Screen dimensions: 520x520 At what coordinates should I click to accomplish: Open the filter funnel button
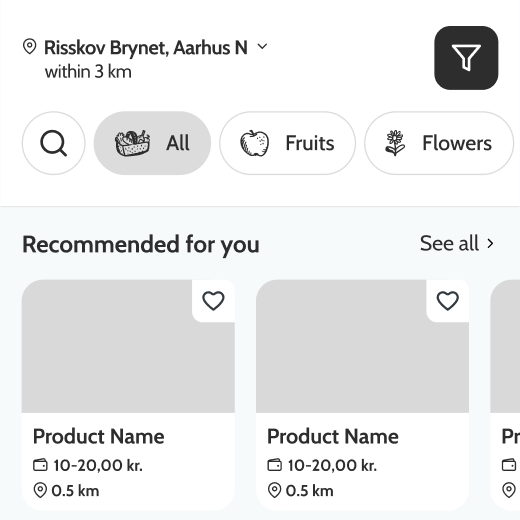pos(466,58)
